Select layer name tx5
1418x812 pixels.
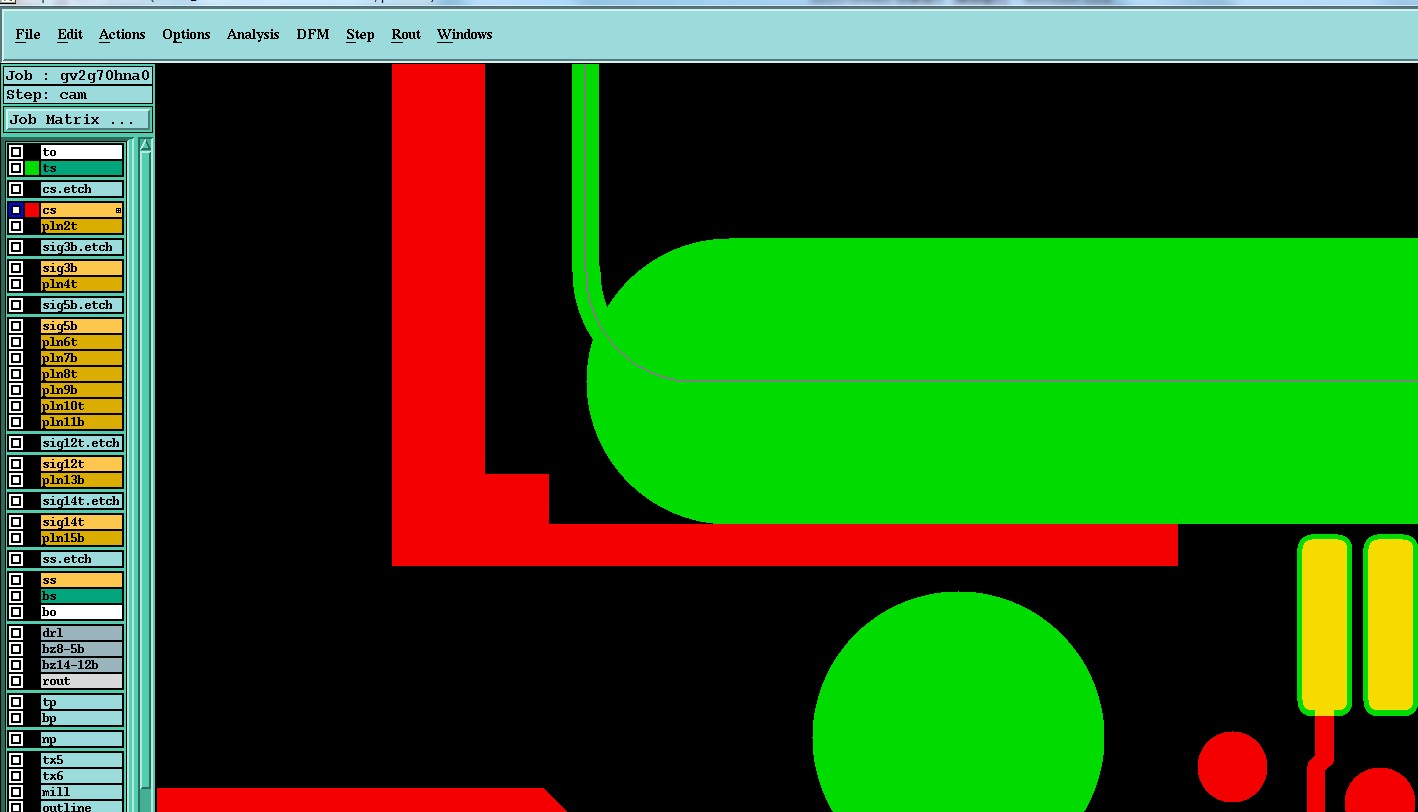(82, 760)
